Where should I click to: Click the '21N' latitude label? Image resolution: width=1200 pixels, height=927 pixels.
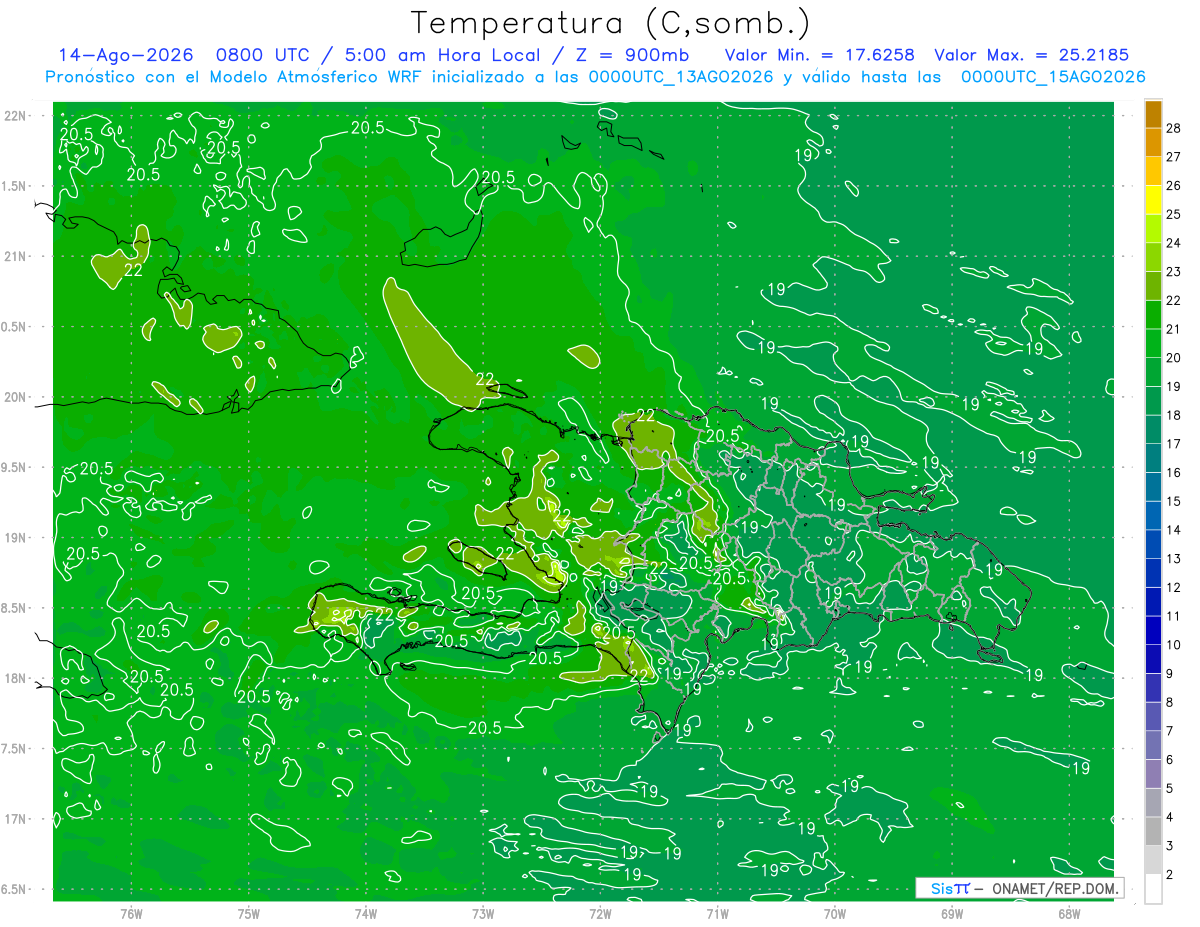tap(17, 256)
